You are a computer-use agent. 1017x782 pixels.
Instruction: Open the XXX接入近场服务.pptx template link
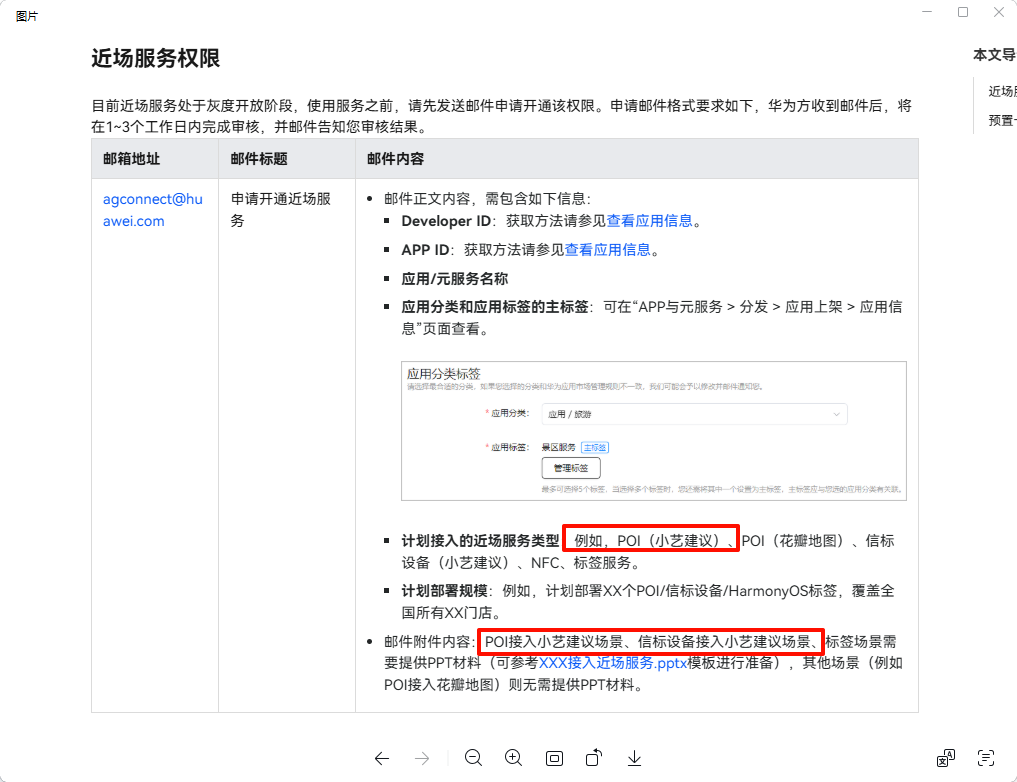tap(614, 663)
